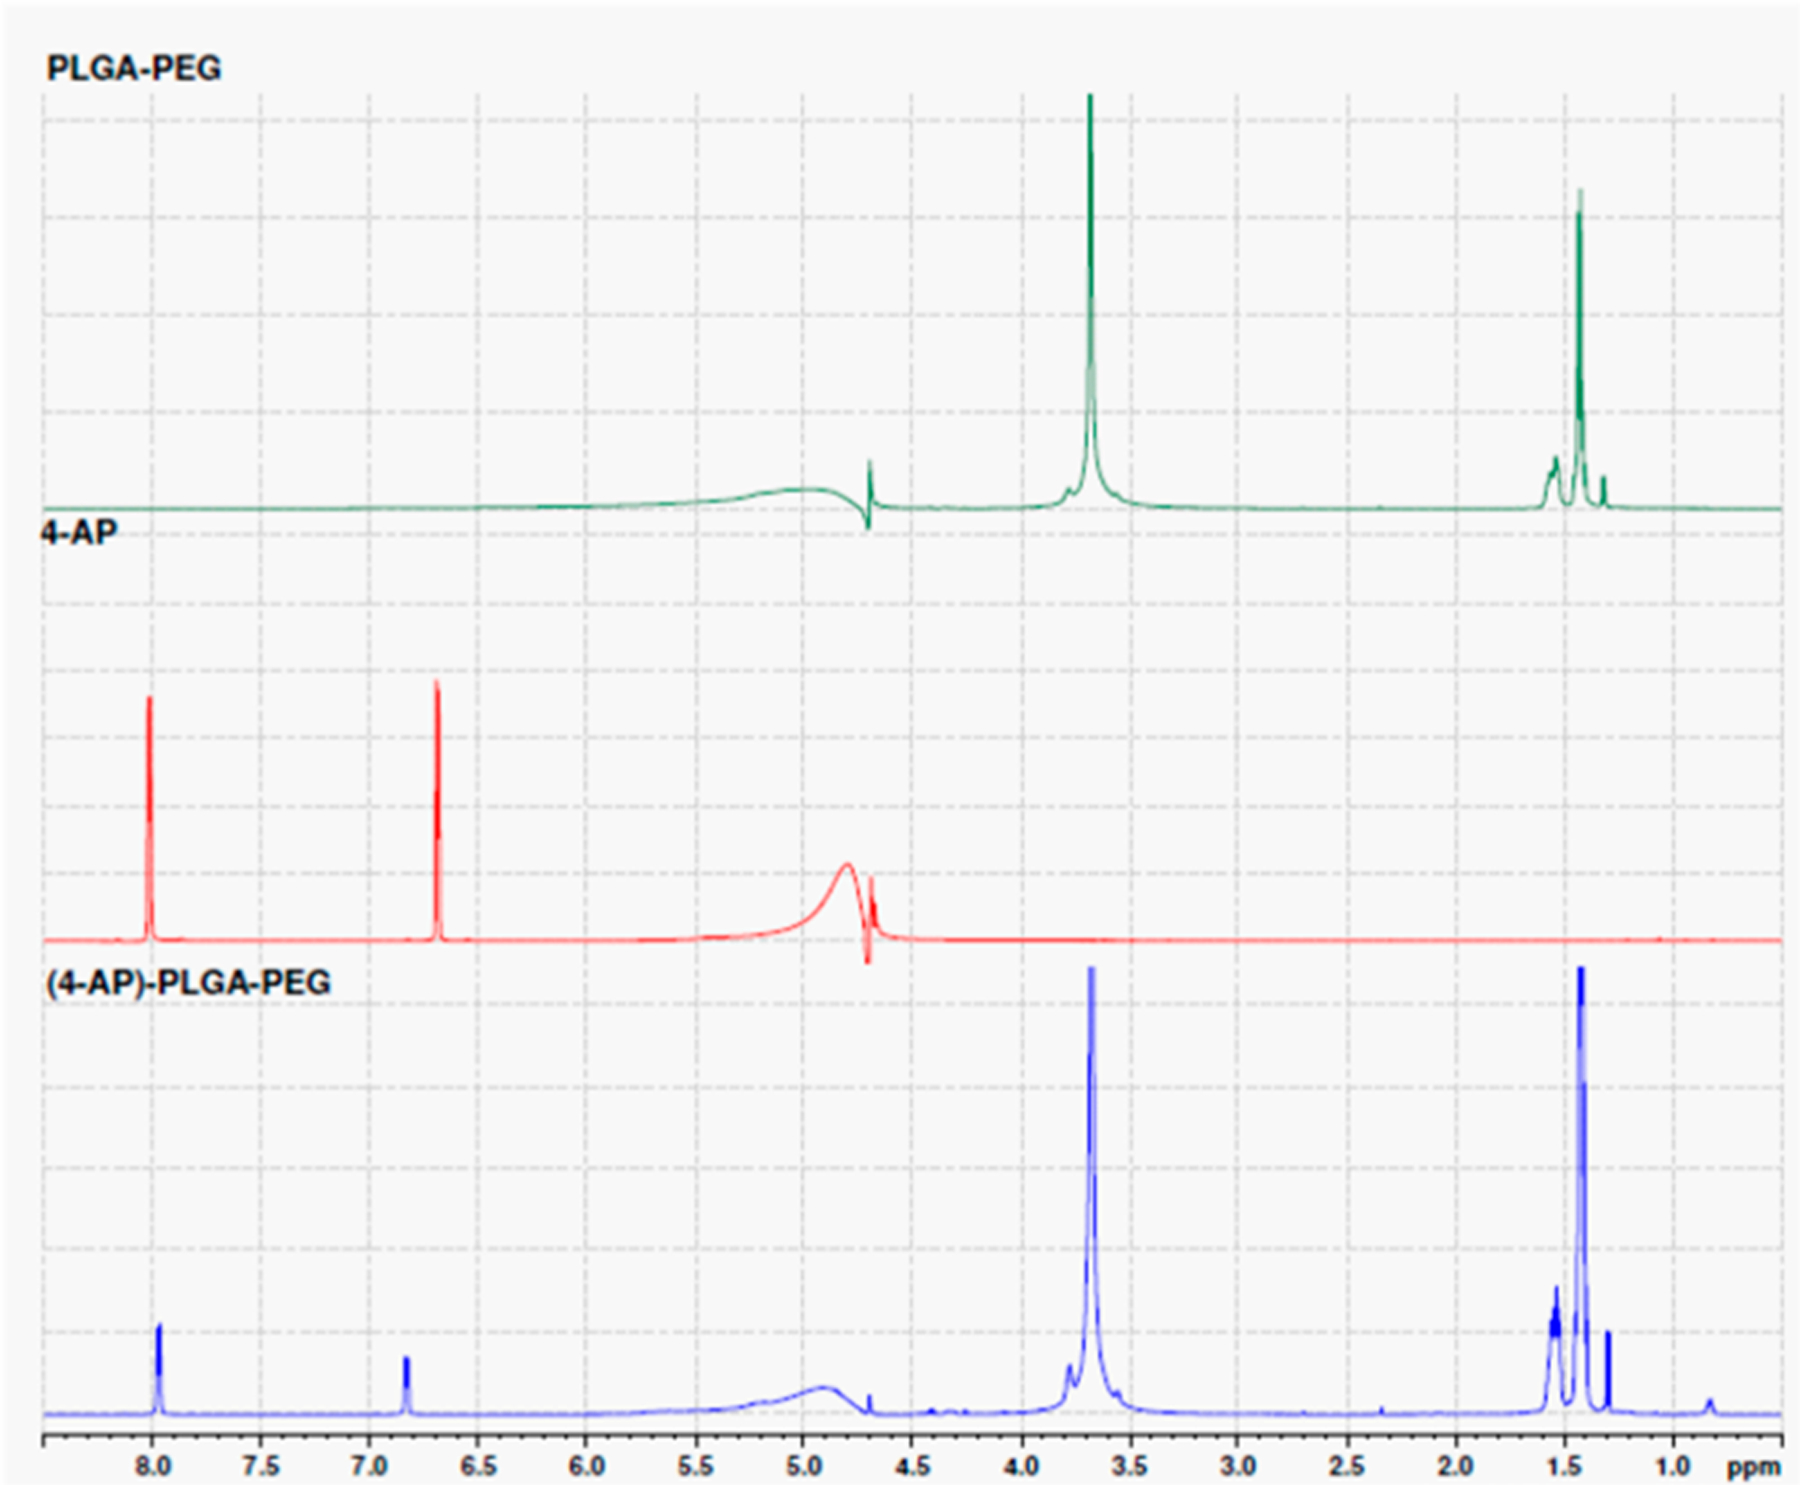
Task: Click the green PLGA-PEG peak at 3.7 ppm
Action: [1090, 300]
